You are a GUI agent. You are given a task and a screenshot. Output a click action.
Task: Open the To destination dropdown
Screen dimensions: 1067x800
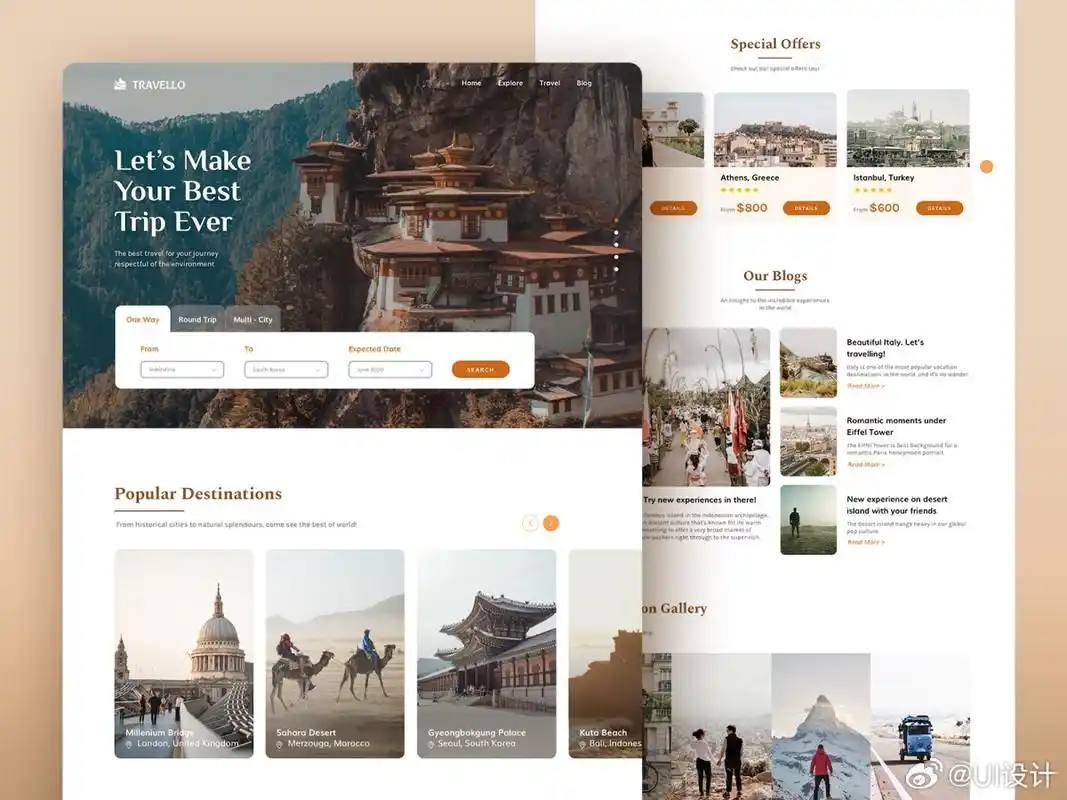click(286, 369)
